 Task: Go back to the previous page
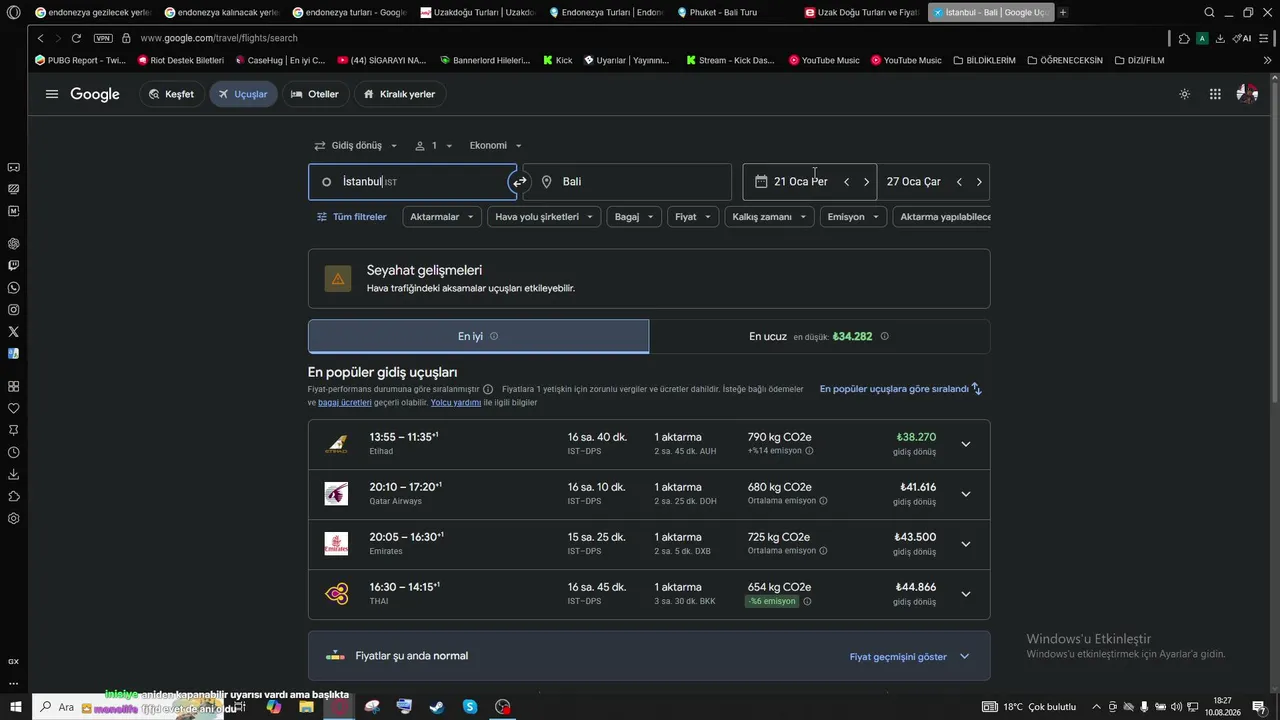pos(40,38)
